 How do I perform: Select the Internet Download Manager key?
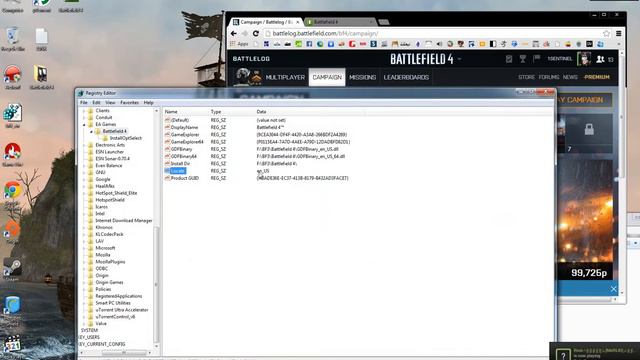[124, 220]
